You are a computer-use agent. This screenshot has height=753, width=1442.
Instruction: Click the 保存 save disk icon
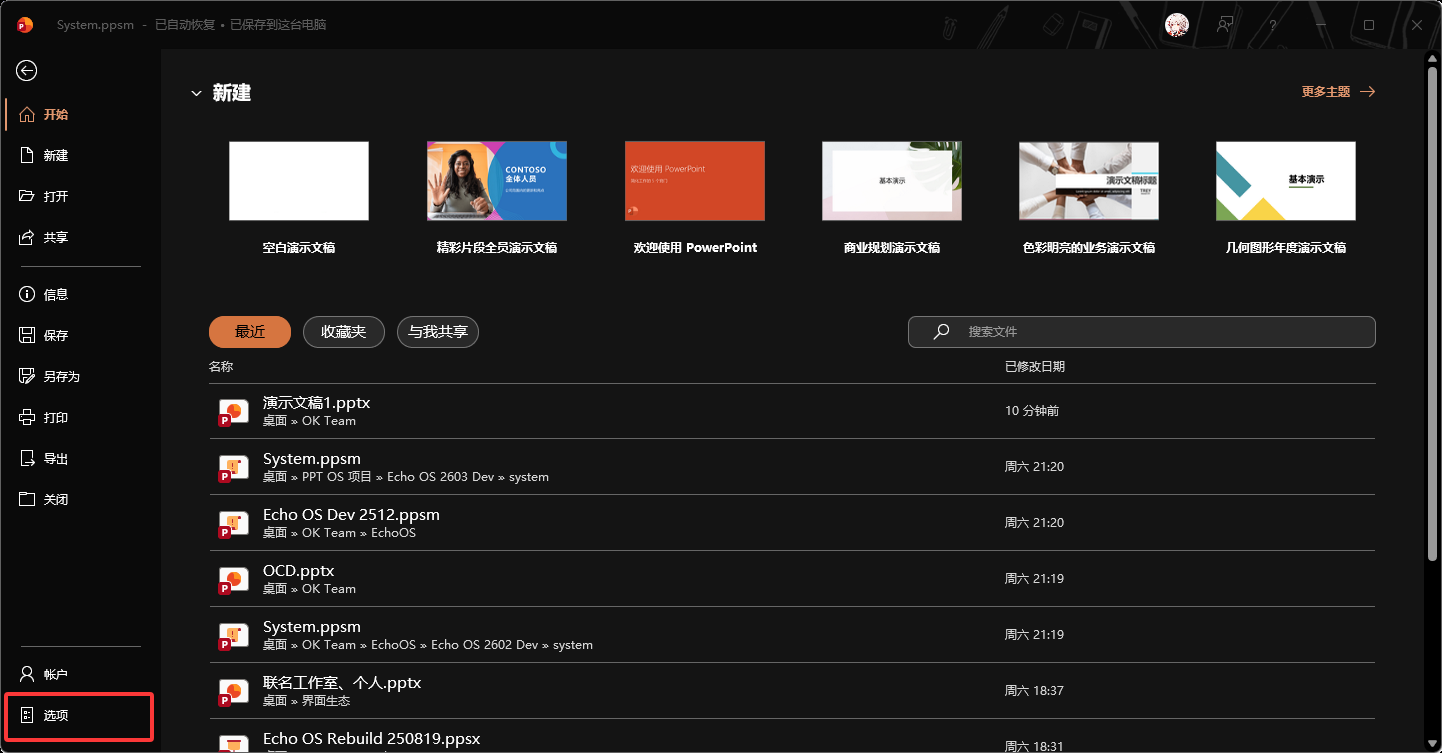[x=27, y=335]
